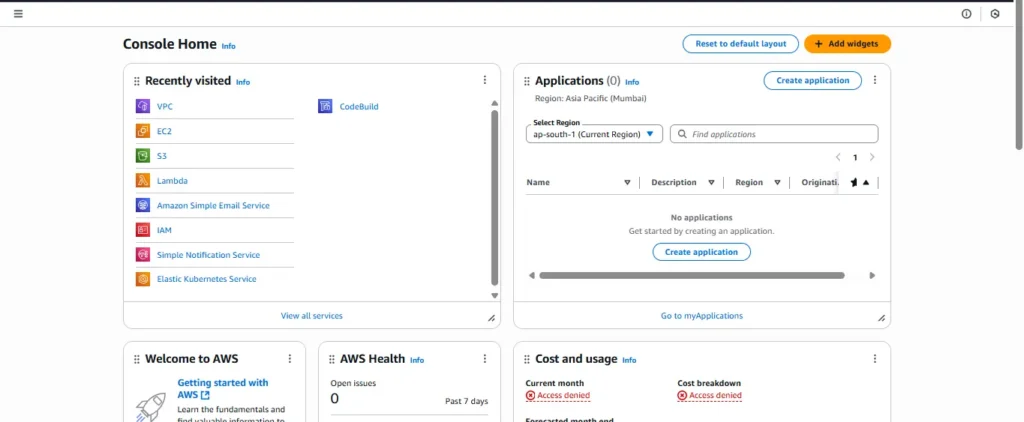This screenshot has width=1024, height=422.
Task: Open Cost and usage widget options menu
Action: 875,359
